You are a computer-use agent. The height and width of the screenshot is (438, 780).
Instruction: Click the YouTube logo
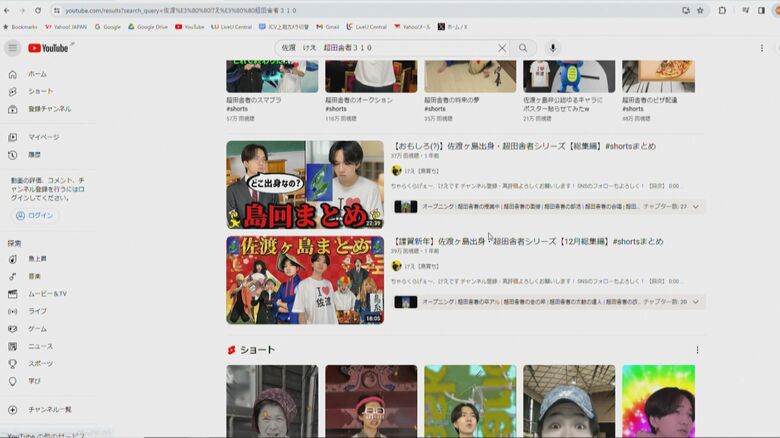pyautogui.click(x=48, y=48)
